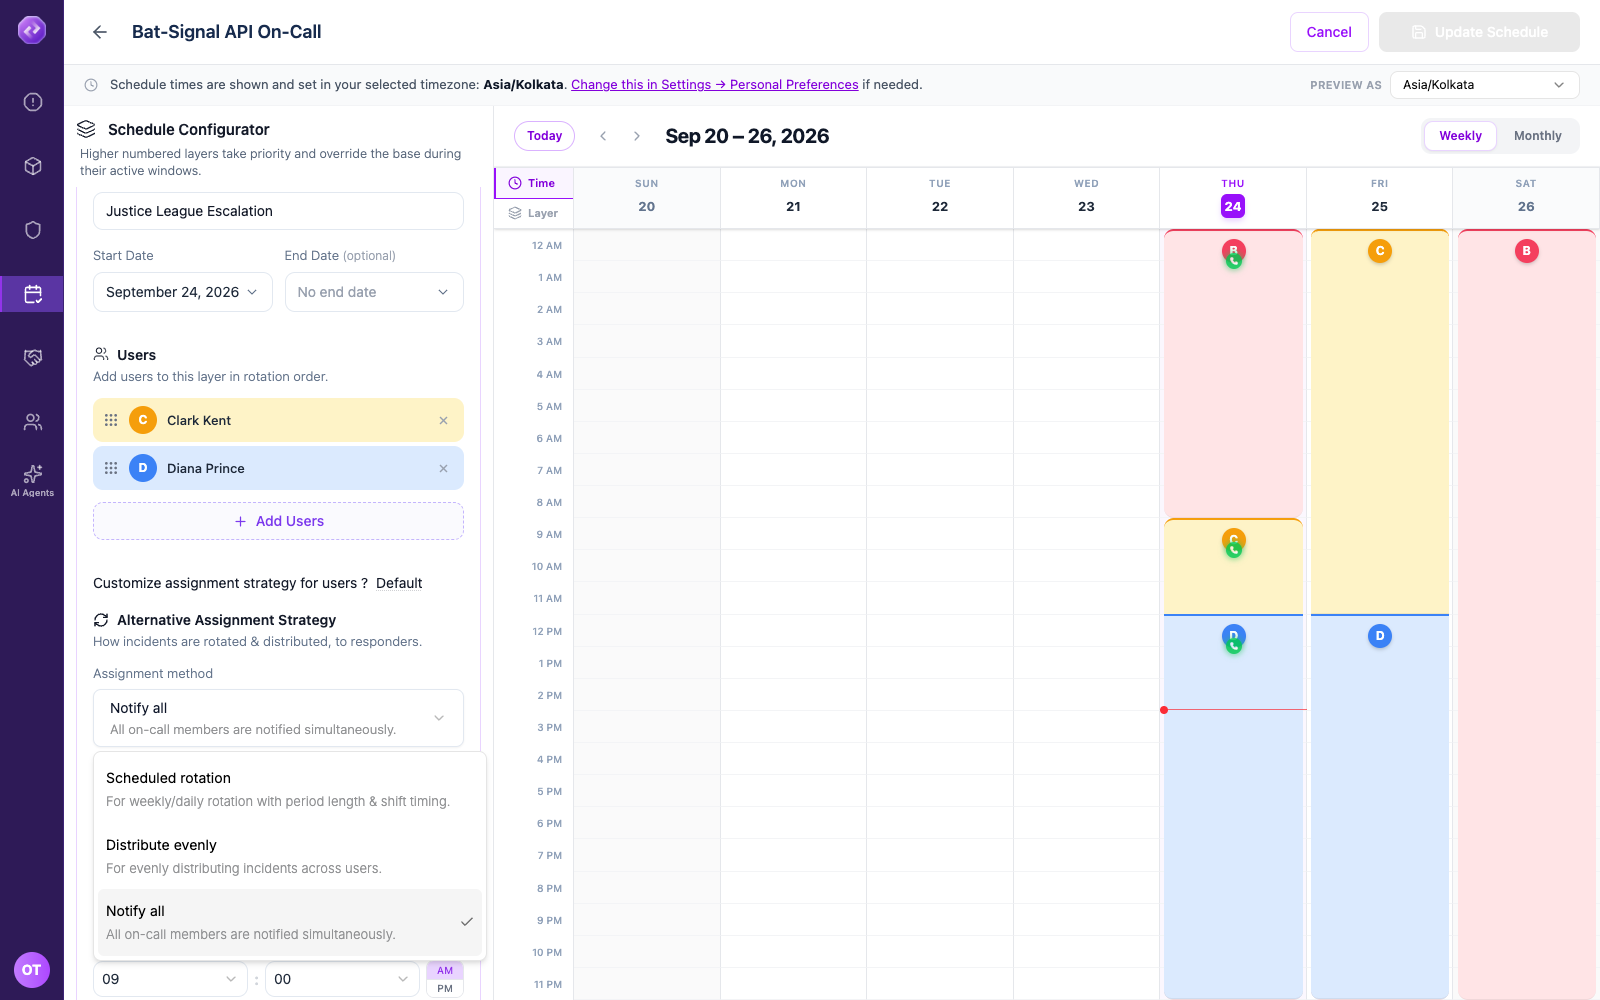Screen dimensions: 1600x1000
Task: Open the Preview As timezone dropdown
Action: pos(1485,85)
